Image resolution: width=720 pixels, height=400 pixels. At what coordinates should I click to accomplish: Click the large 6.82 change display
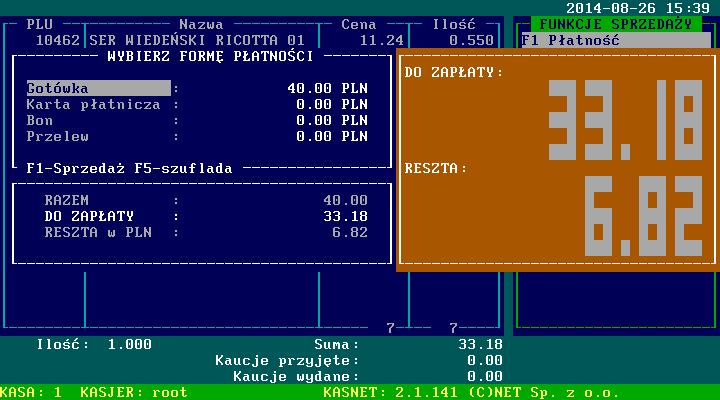[x=643, y=216]
